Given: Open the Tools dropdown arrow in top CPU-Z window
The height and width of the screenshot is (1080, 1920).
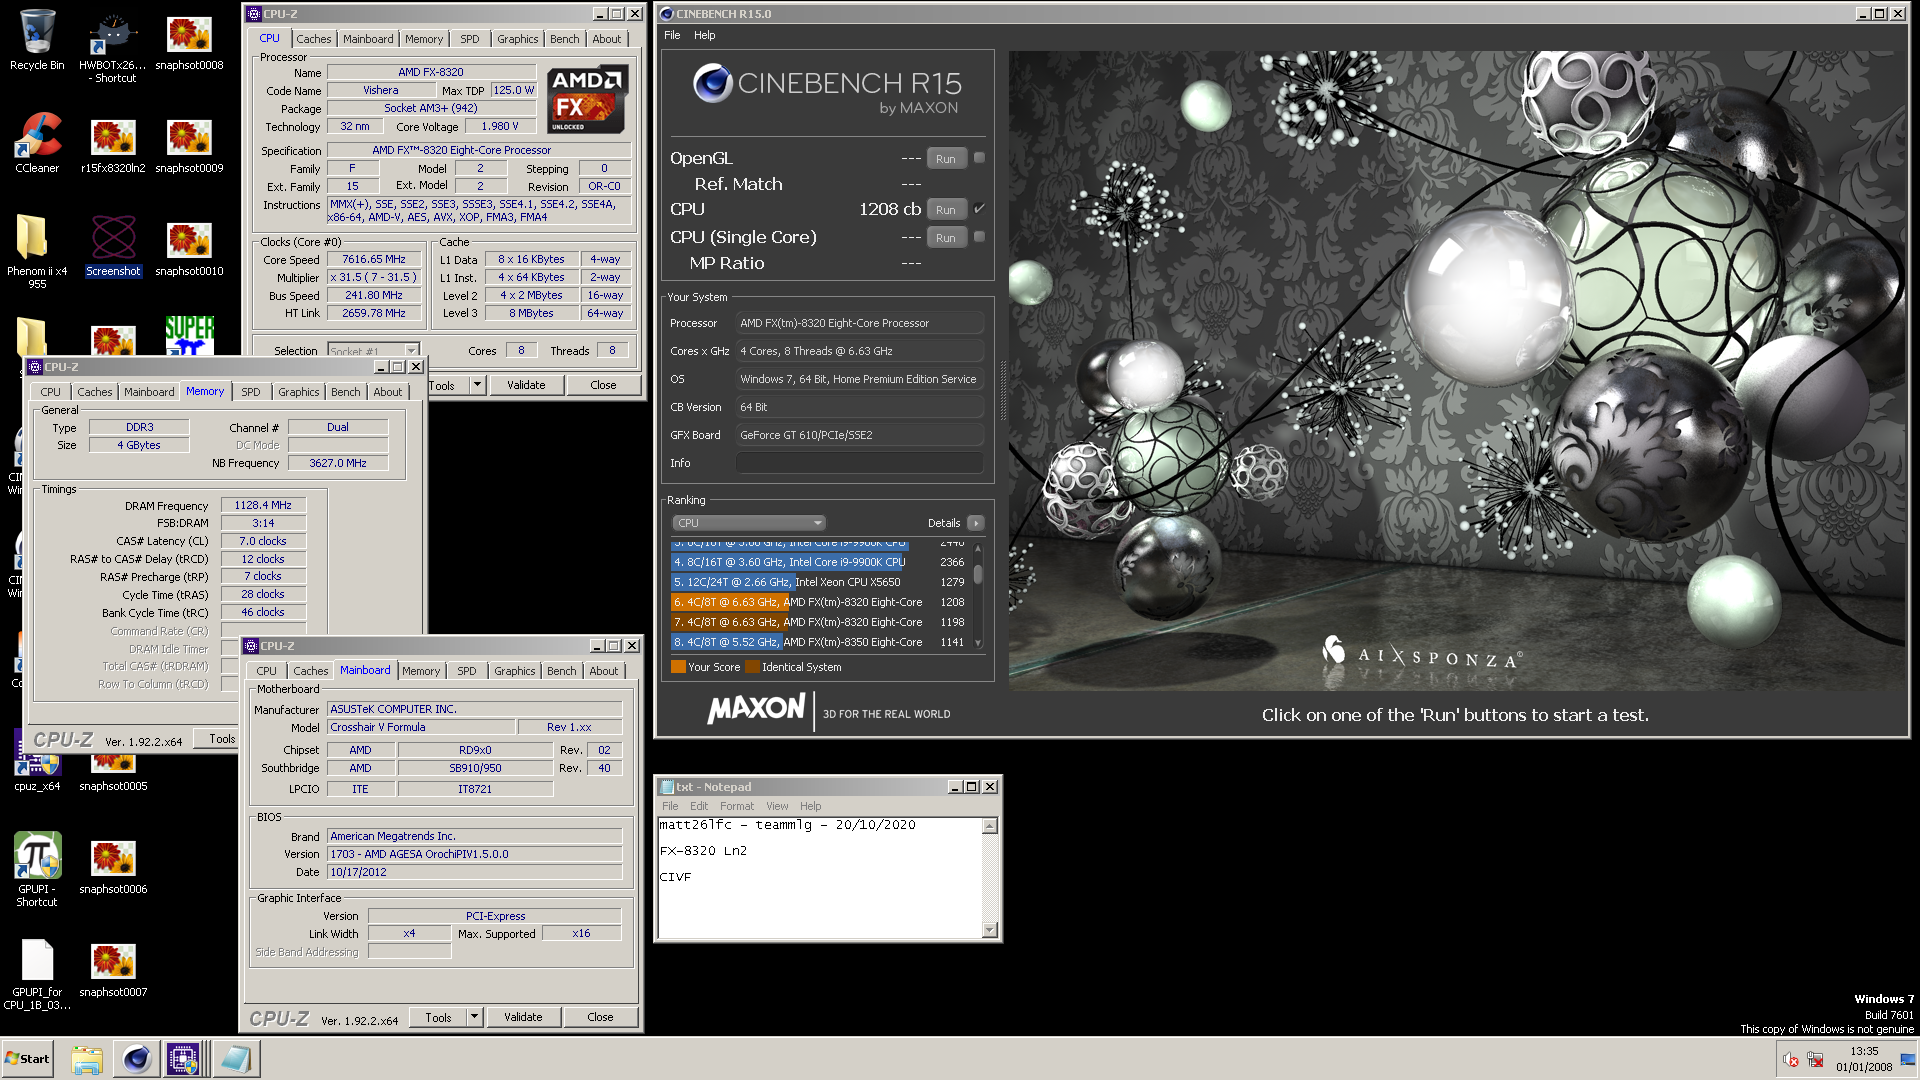Looking at the screenshot, I should 478,385.
